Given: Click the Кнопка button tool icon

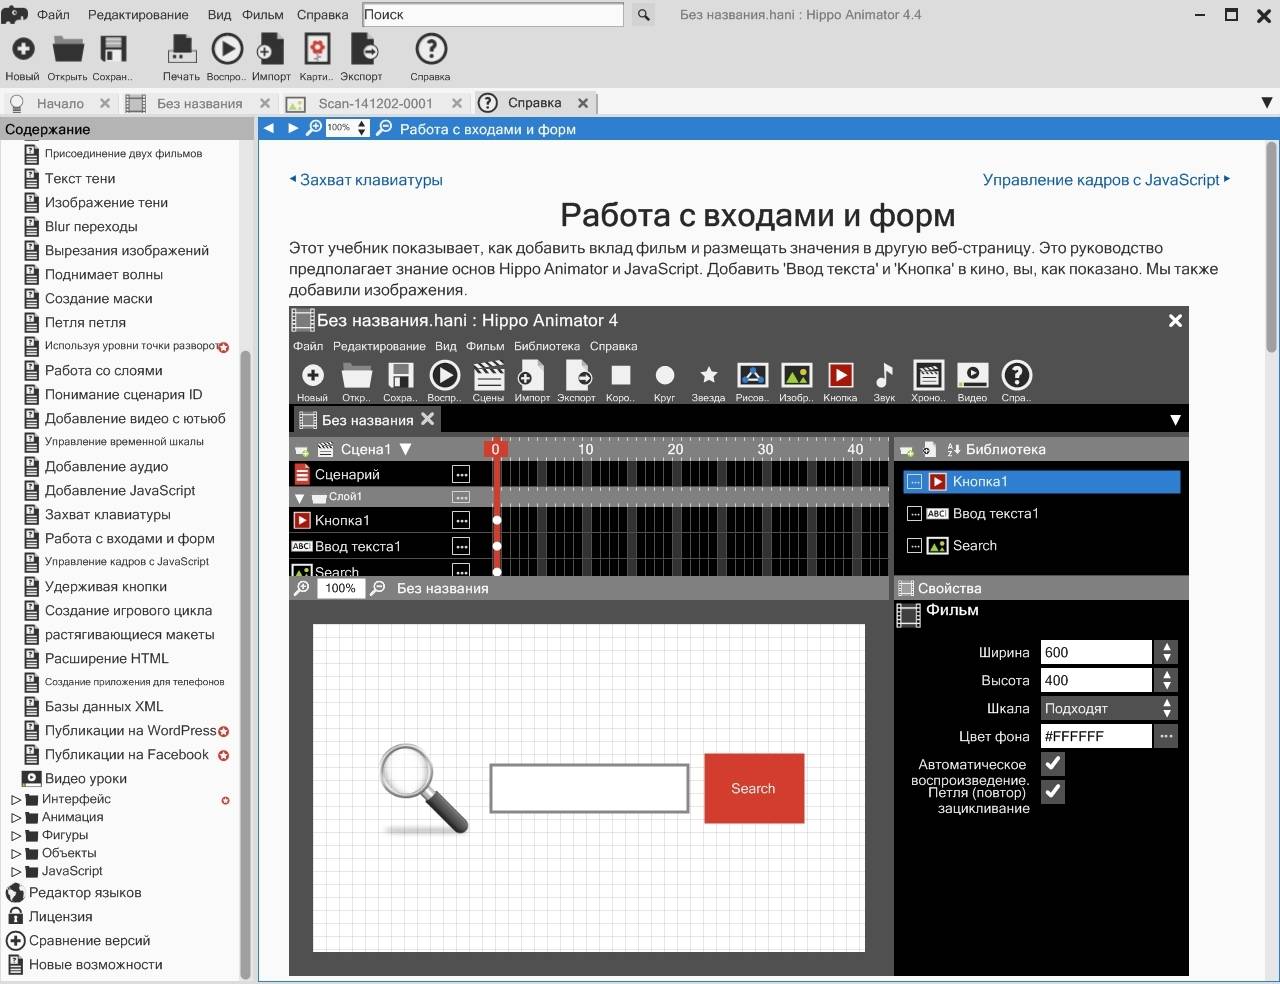Looking at the screenshot, I should [x=840, y=375].
